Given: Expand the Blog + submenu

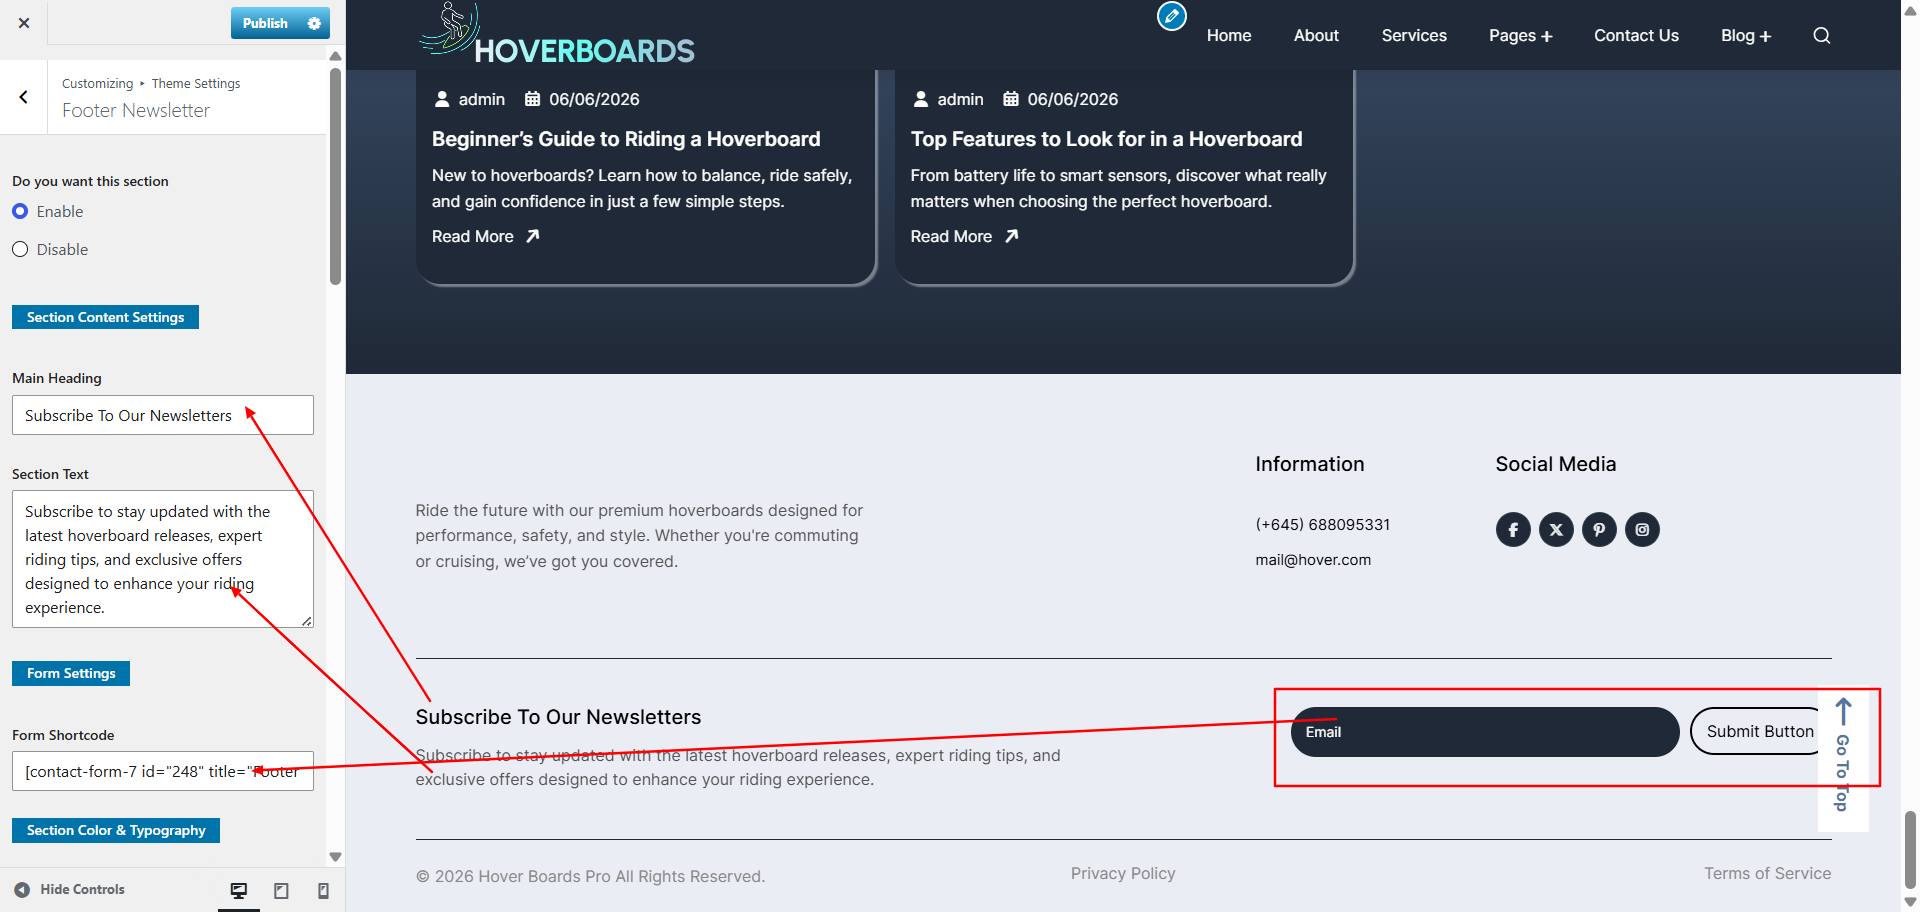Looking at the screenshot, I should pos(1746,35).
